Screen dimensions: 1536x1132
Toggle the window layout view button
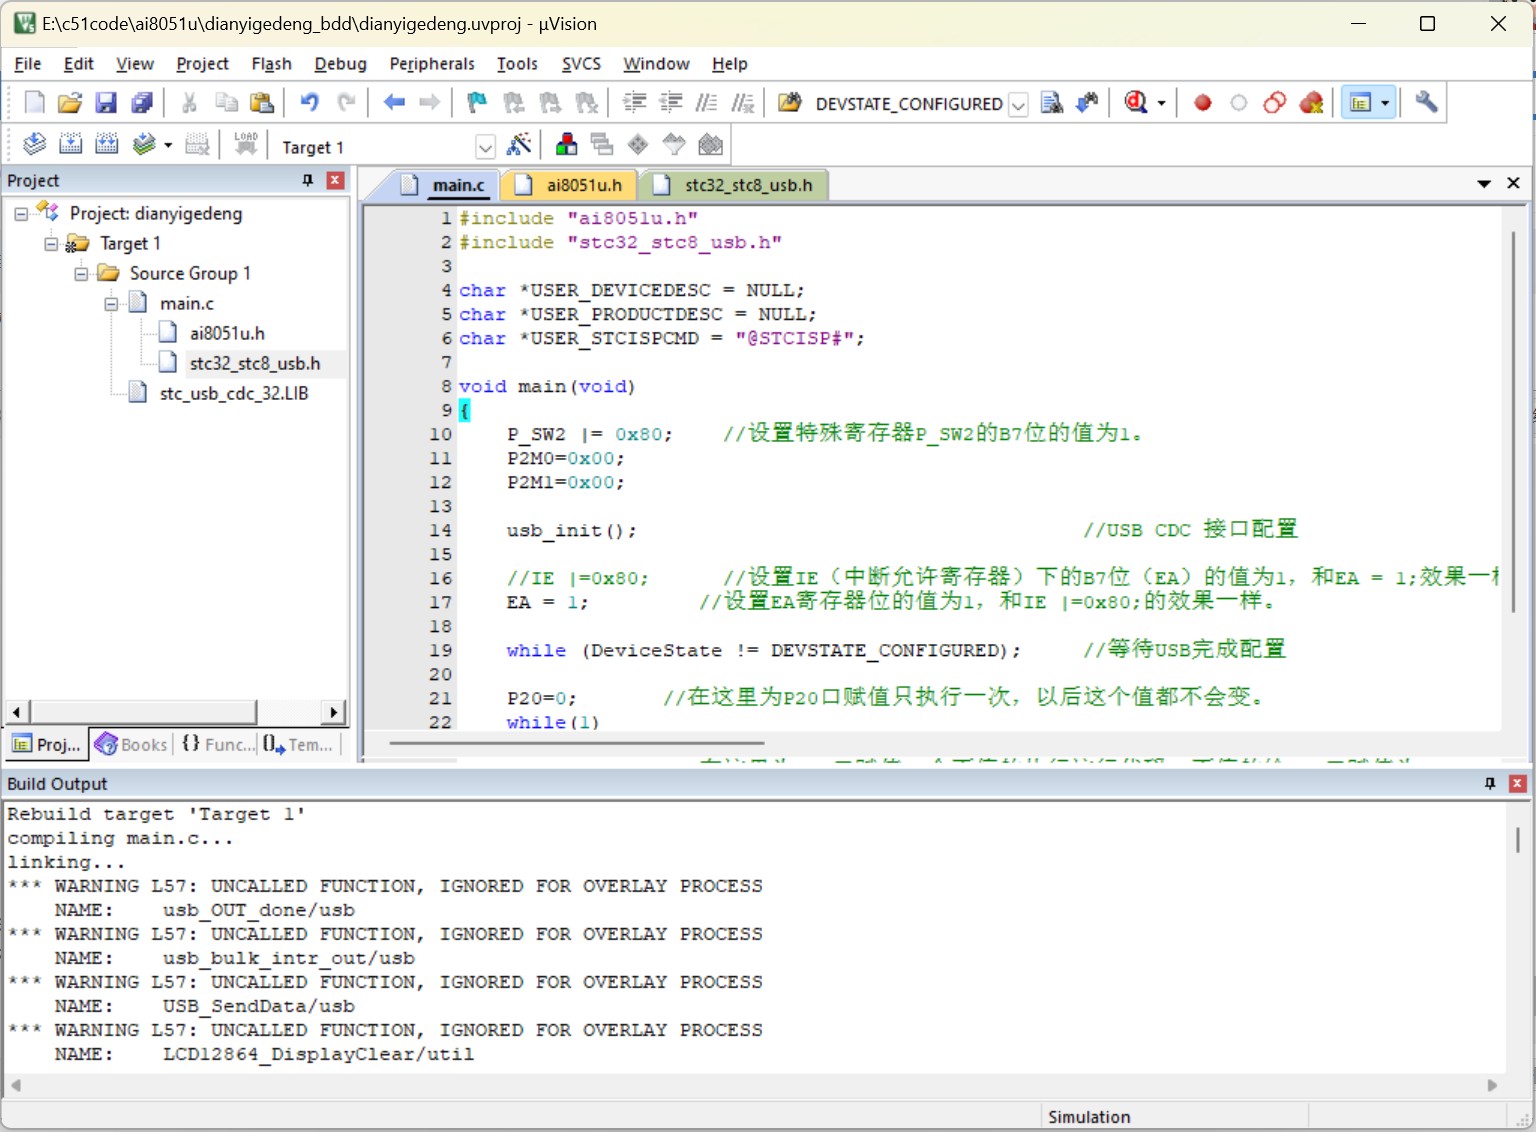[x=1360, y=102]
